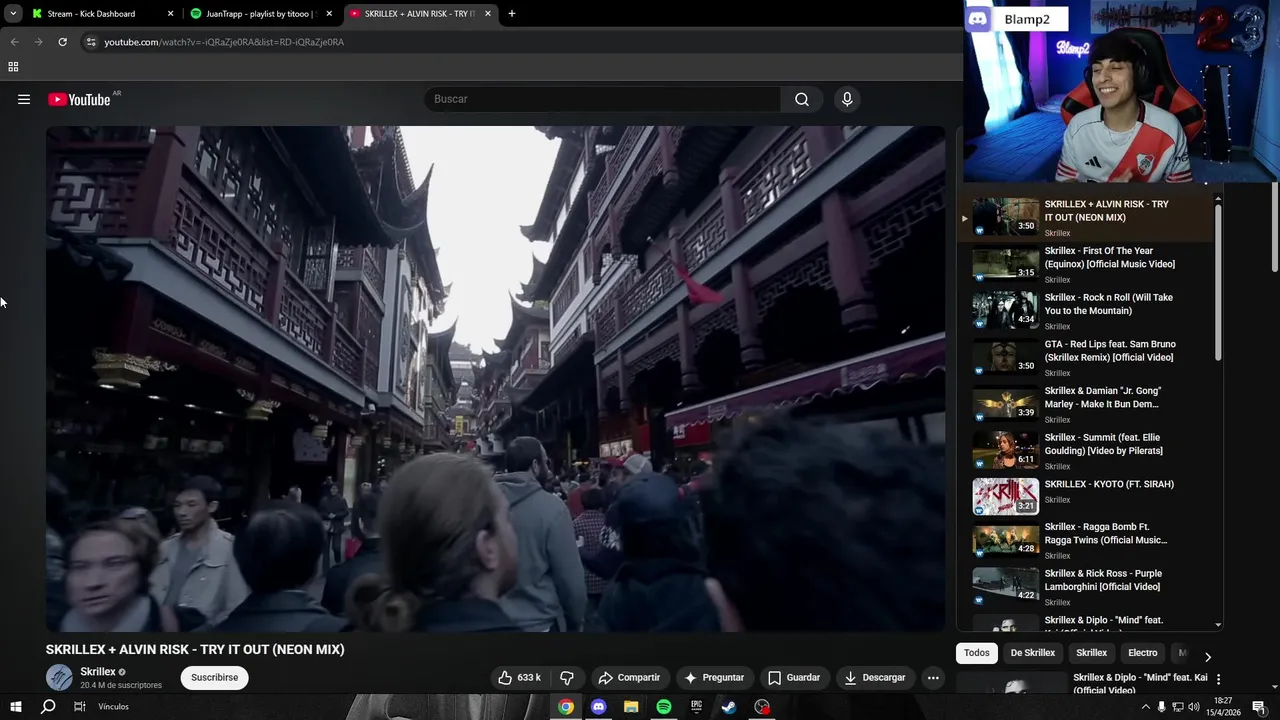The width and height of the screenshot is (1280, 720).
Task: Open the YouTube hamburger guide menu
Action: pyautogui.click(x=24, y=99)
